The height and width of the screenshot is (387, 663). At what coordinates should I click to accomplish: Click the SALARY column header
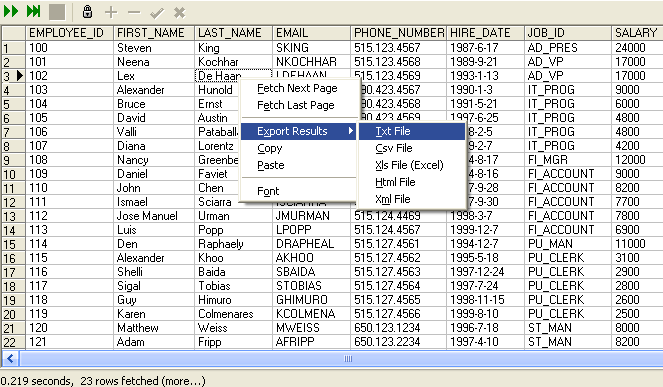637,33
